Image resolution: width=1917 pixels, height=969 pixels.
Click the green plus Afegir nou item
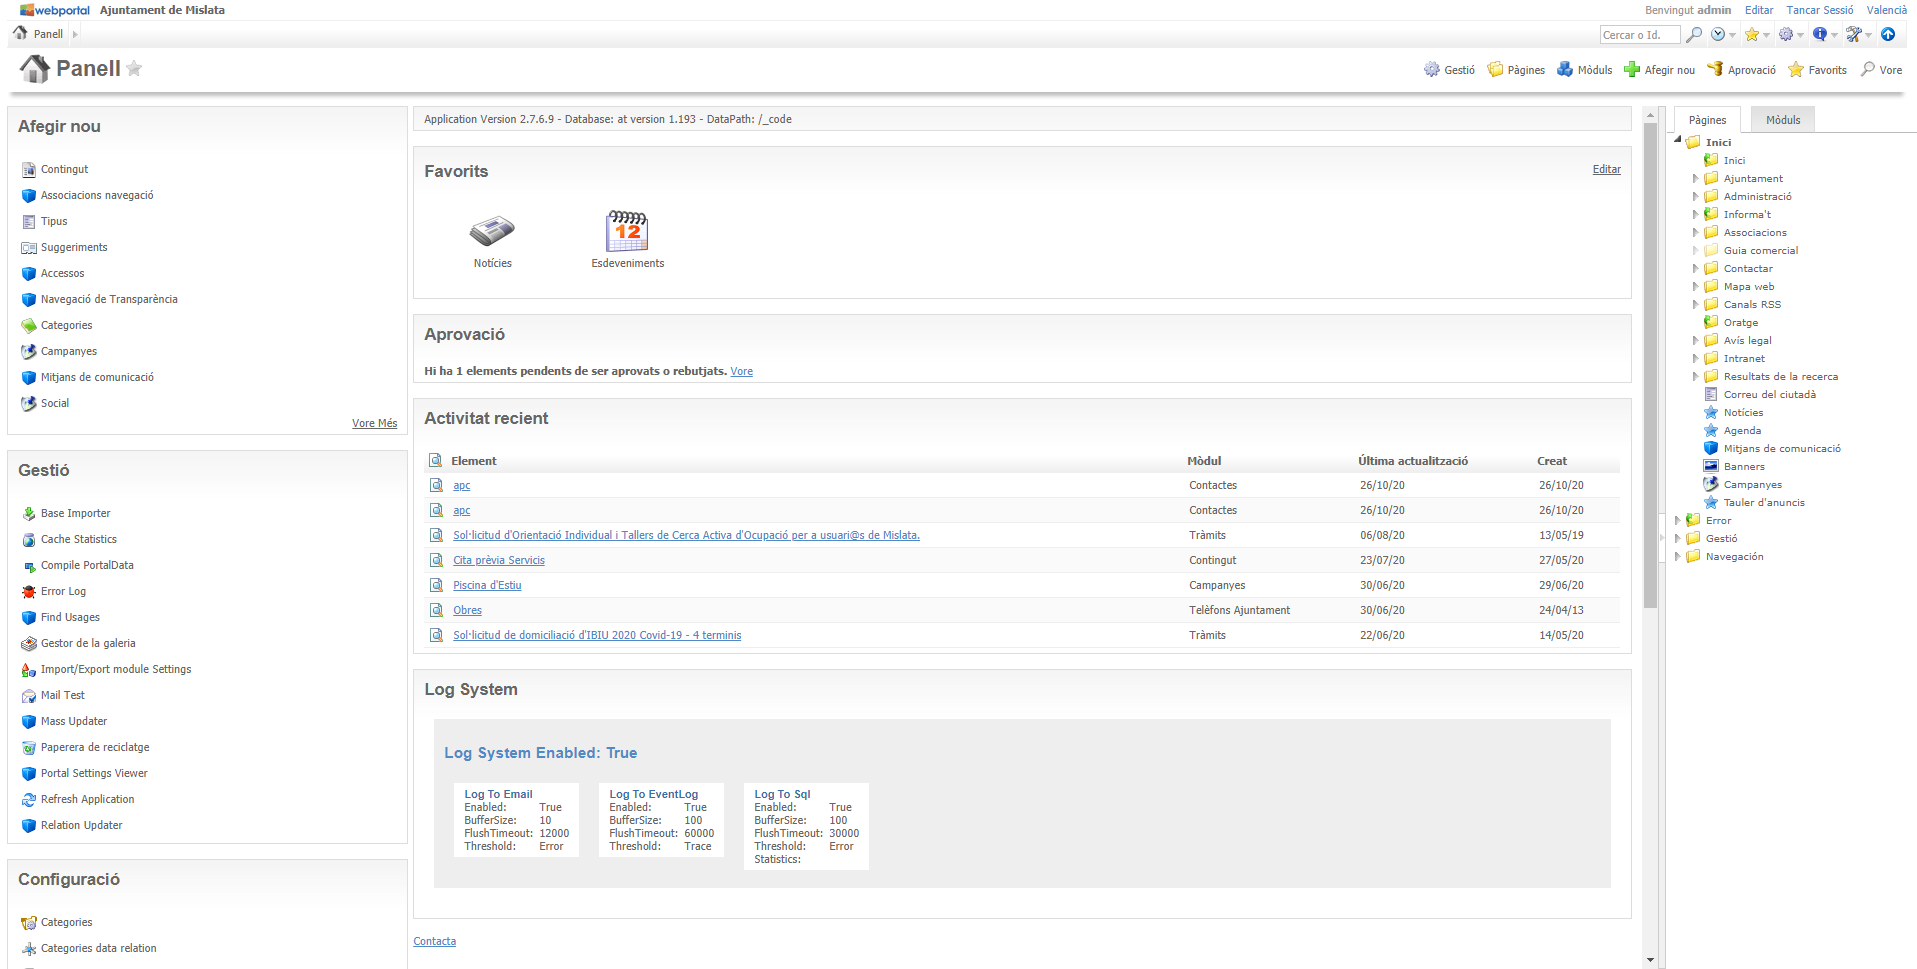1659,70
